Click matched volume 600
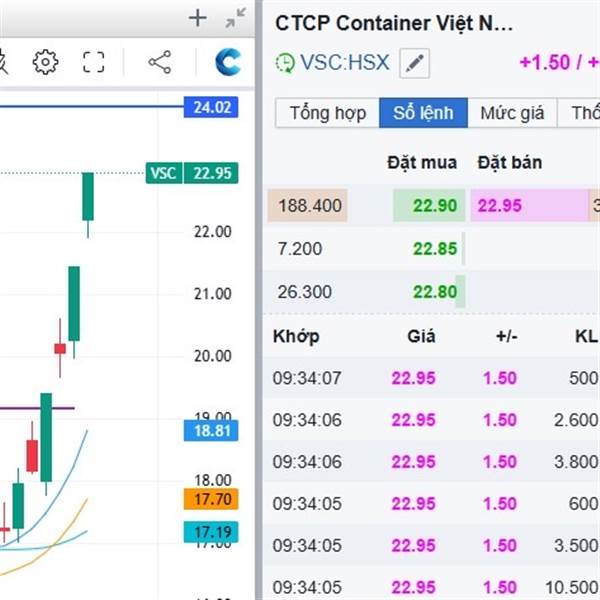Screen dimensions: 600x600 [583, 504]
